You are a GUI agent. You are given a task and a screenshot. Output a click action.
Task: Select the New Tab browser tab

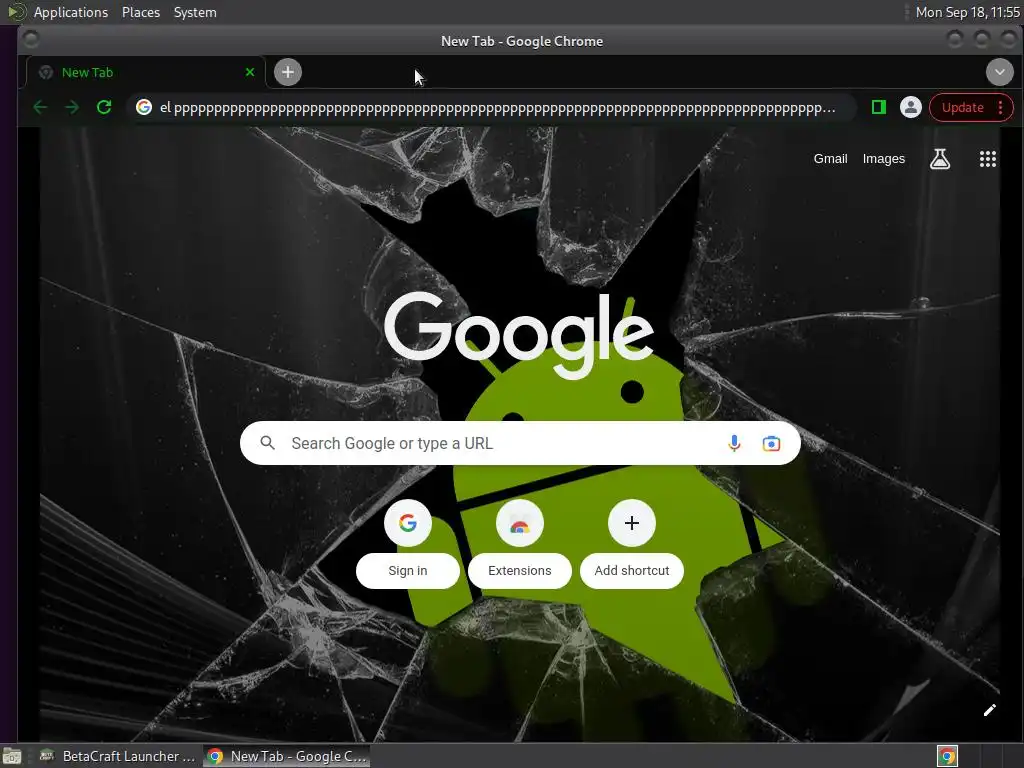coord(146,72)
